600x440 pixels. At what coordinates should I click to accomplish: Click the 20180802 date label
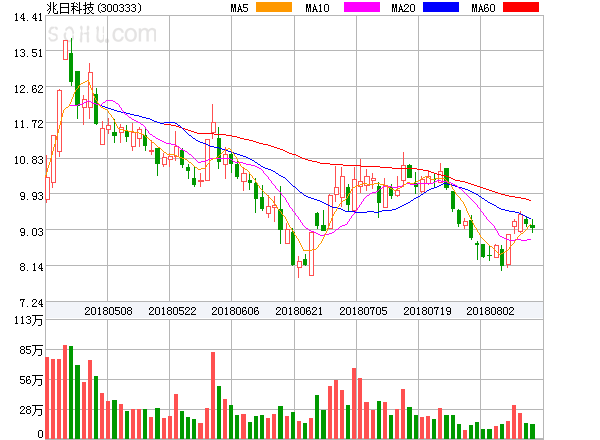point(490,311)
